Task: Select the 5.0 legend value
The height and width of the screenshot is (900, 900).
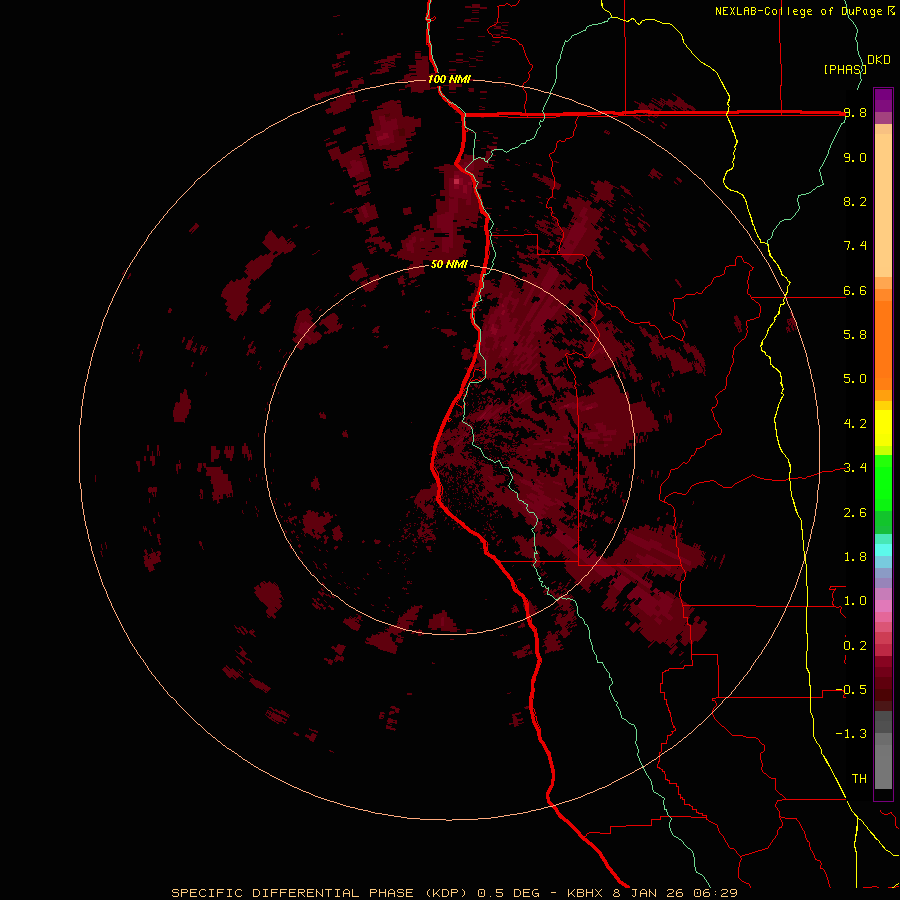Action: (855, 379)
